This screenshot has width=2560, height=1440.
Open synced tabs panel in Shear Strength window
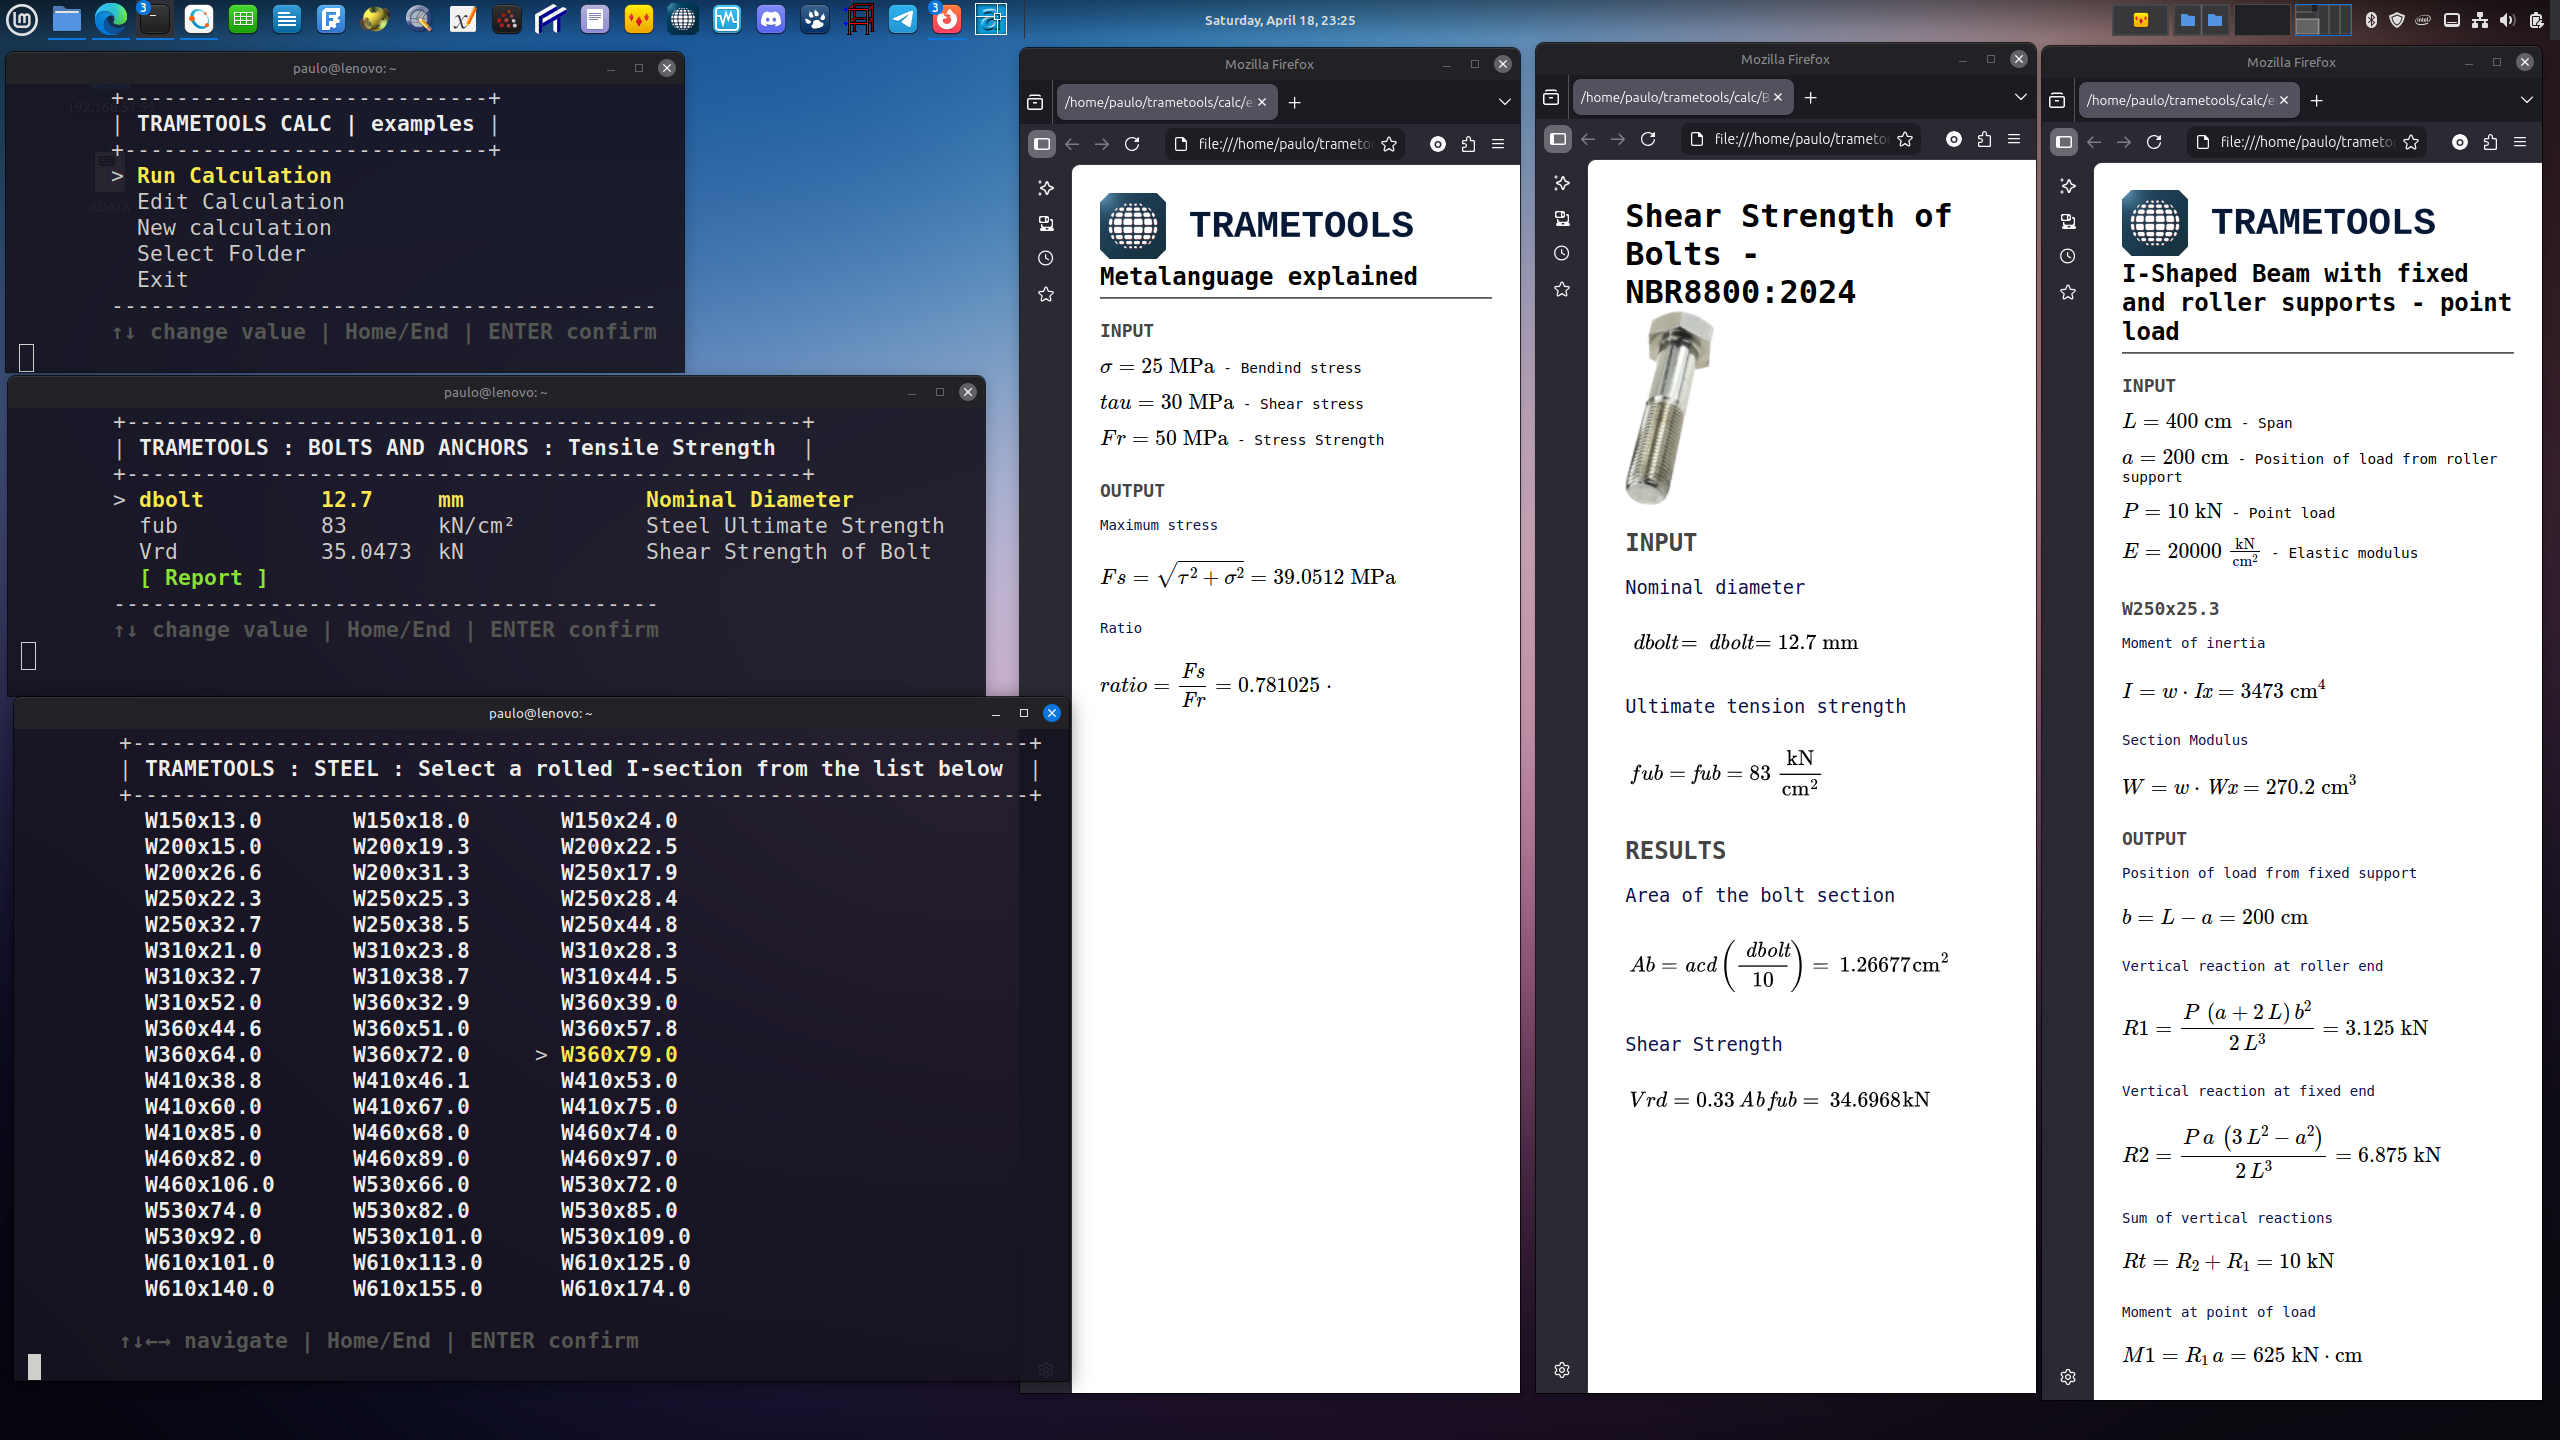(x=1562, y=218)
